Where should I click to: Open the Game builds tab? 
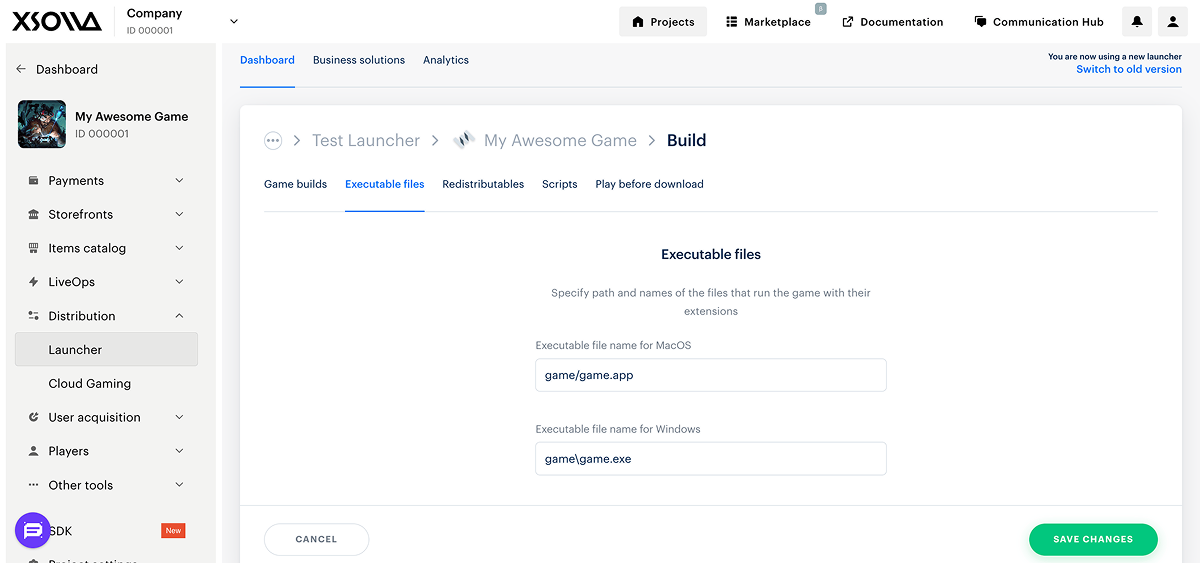(x=295, y=184)
